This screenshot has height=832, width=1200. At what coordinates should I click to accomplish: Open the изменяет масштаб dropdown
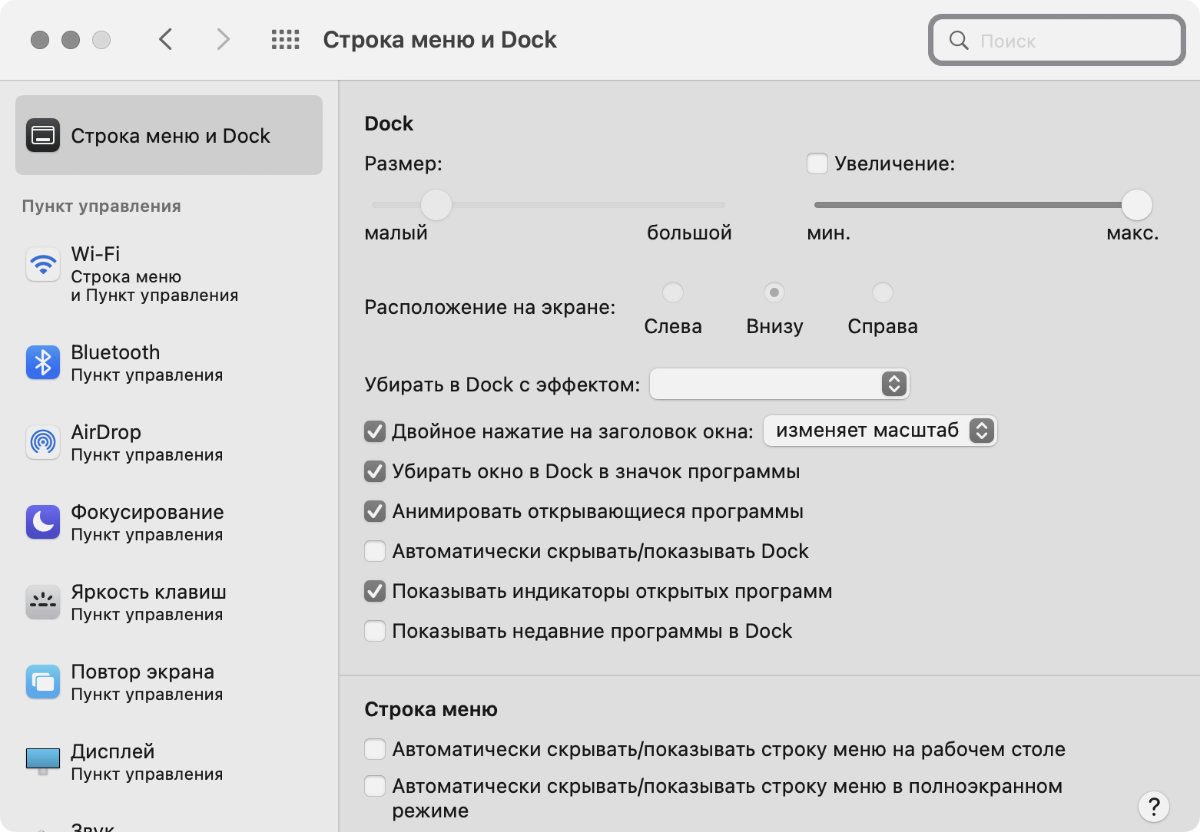pyautogui.click(x=880, y=431)
